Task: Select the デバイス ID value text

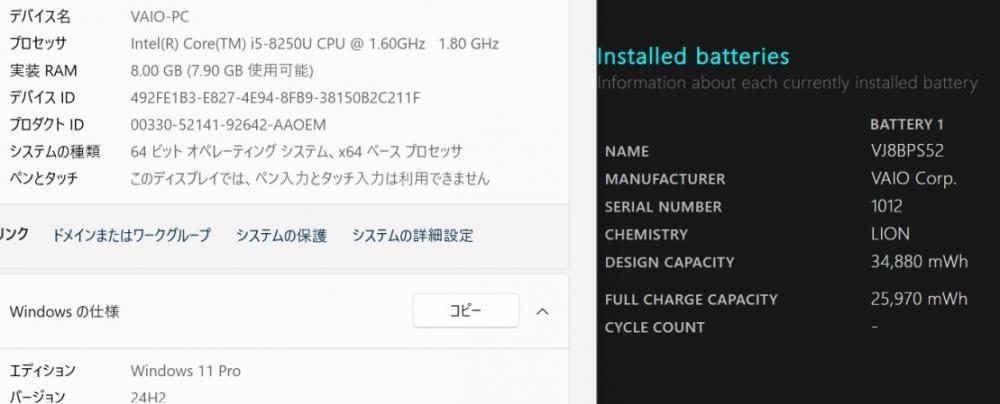Action: (x=275, y=98)
